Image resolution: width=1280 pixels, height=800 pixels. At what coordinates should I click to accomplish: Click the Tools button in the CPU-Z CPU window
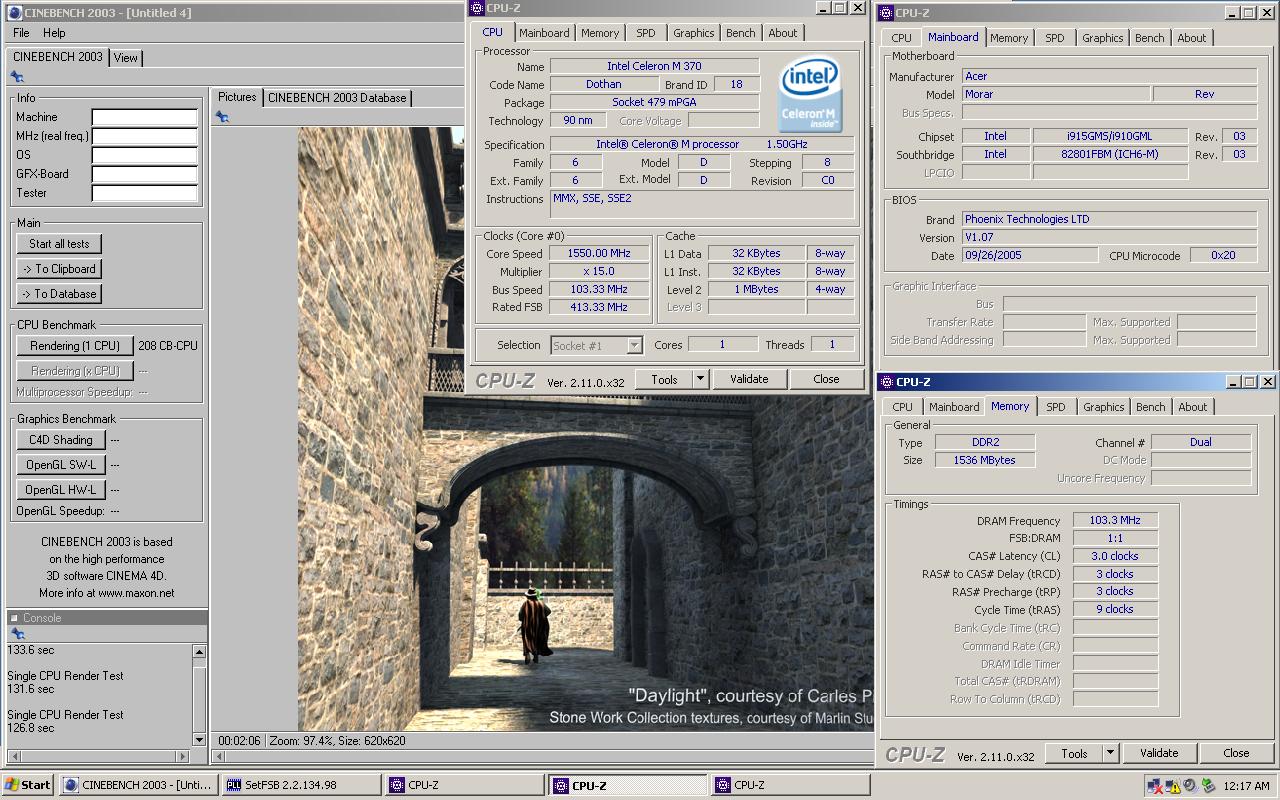click(664, 379)
